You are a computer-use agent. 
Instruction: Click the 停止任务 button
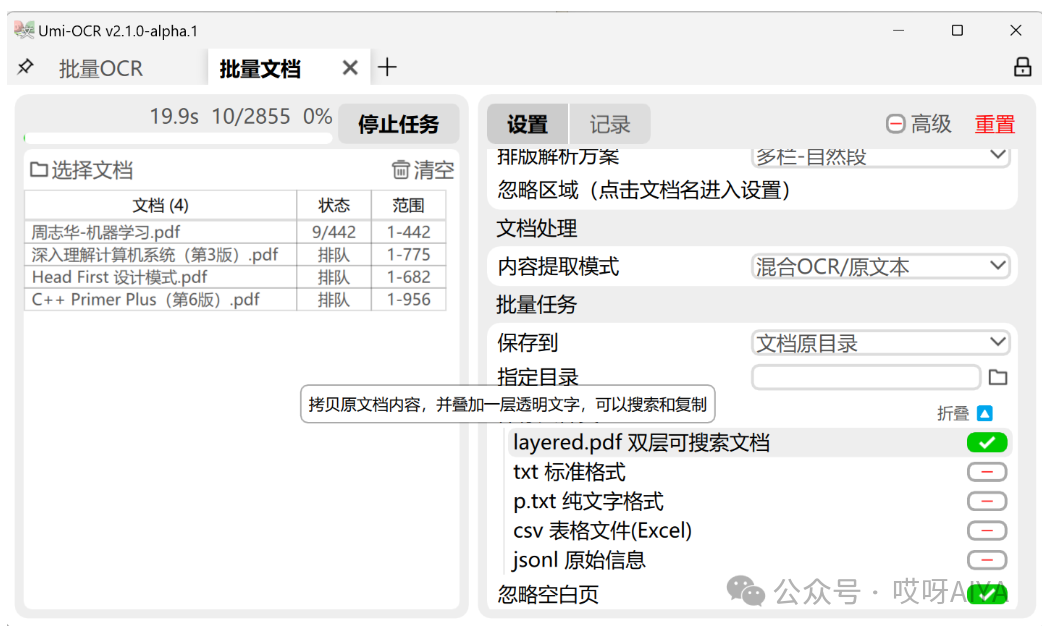(x=398, y=124)
